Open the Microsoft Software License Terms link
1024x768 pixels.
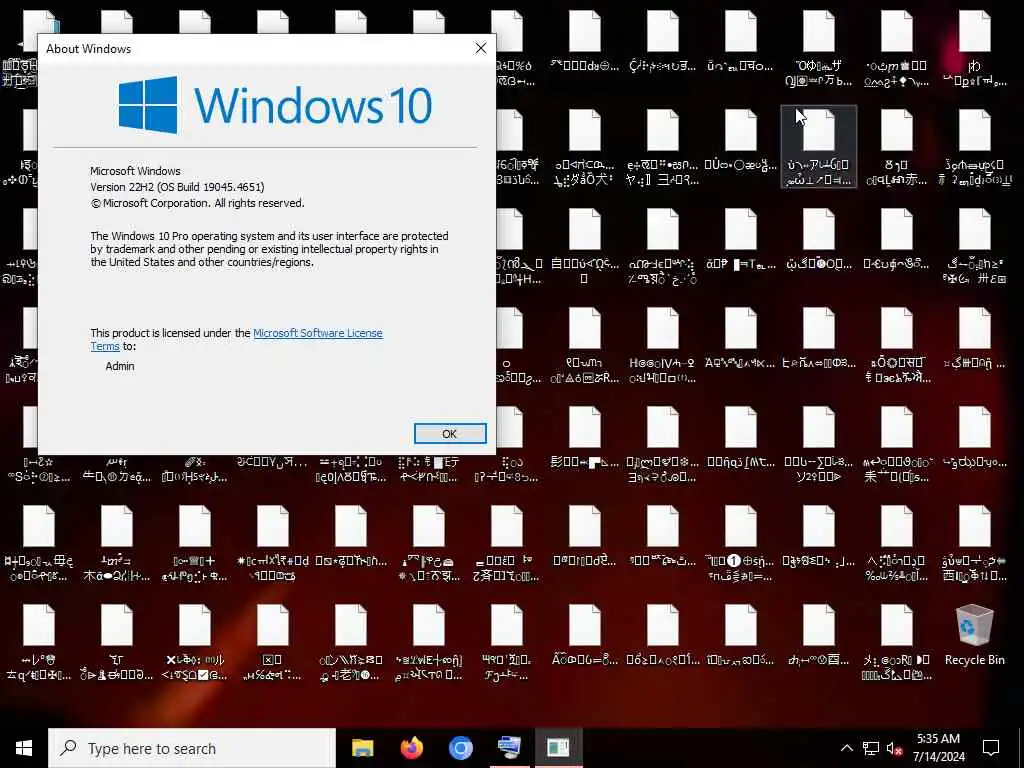point(236,340)
